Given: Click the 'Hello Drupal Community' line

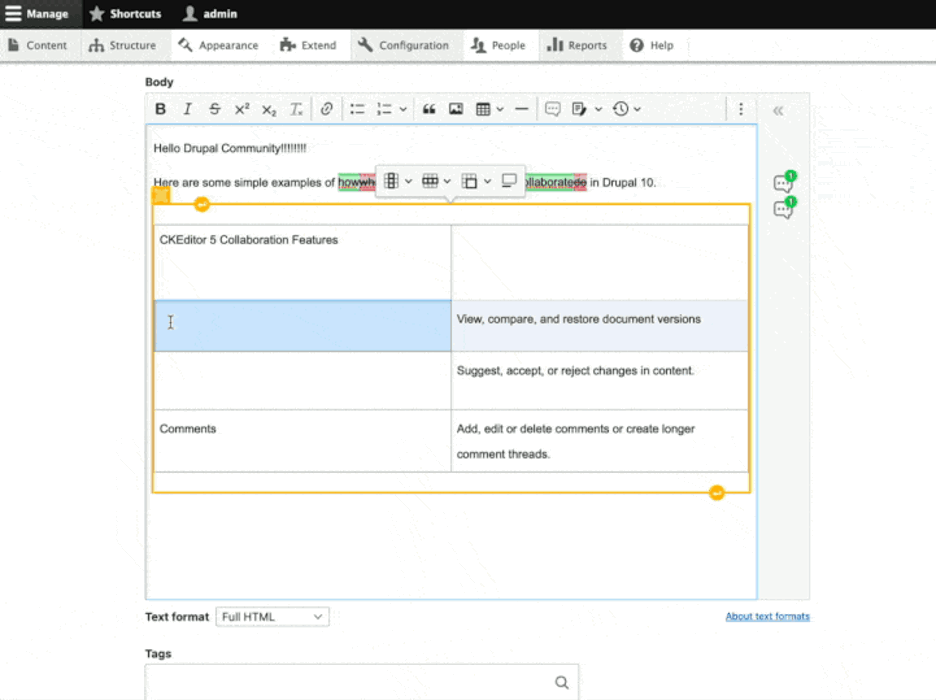Looking at the screenshot, I should tap(230, 148).
